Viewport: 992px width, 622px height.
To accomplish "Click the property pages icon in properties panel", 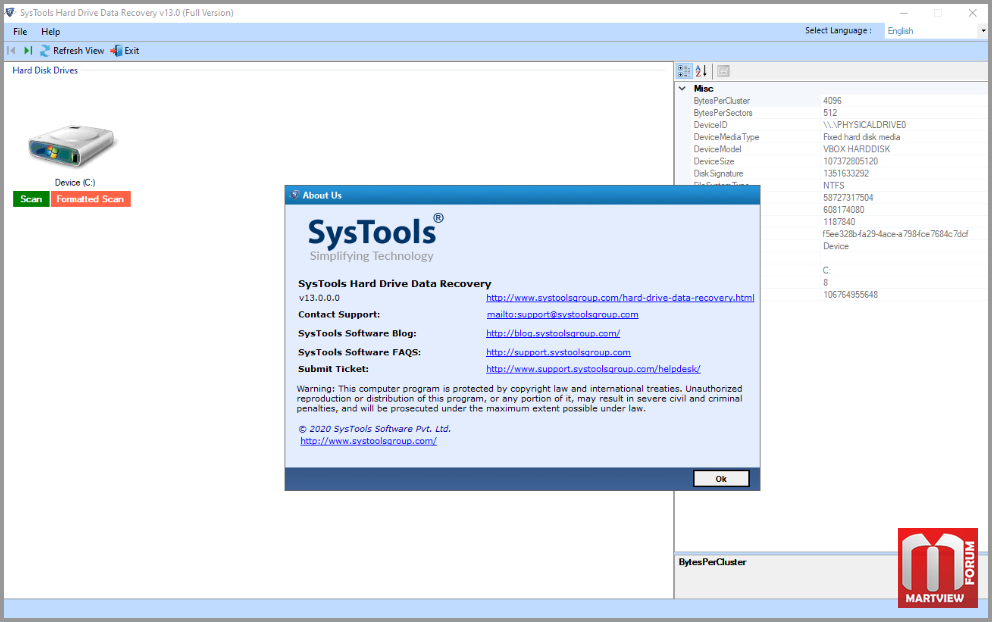I will pos(723,71).
